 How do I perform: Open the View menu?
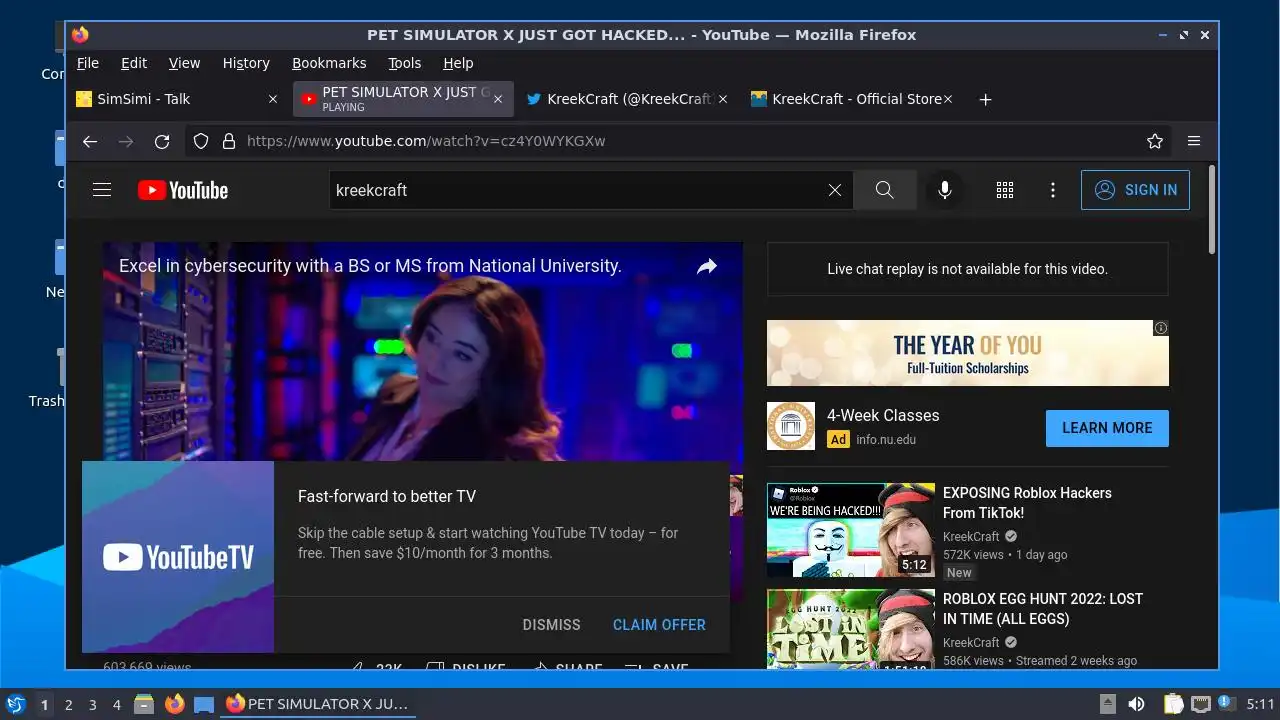(x=184, y=63)
